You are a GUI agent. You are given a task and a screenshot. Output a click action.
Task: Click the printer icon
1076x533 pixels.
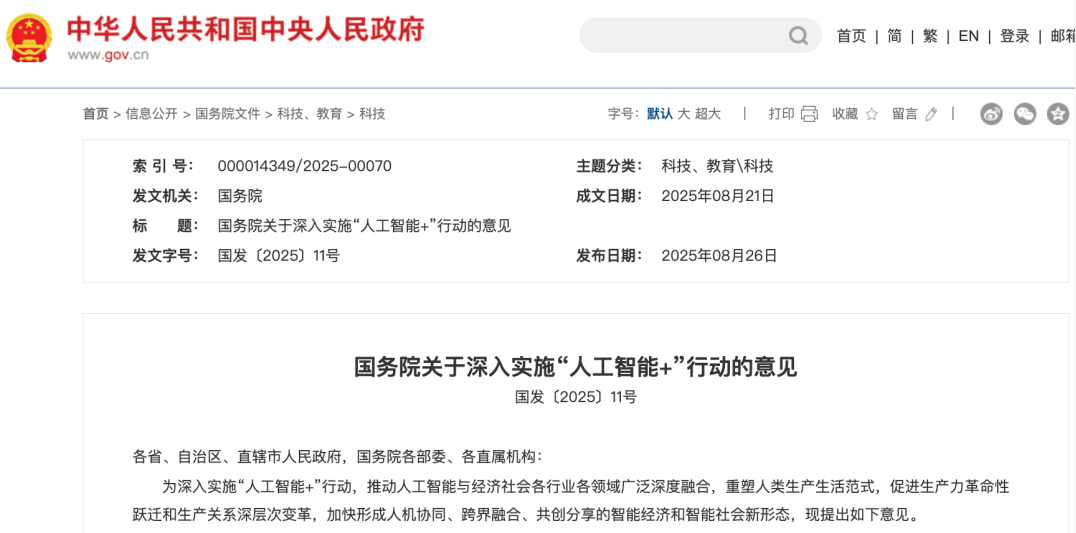pyautogui.click(x=810, y=114)
